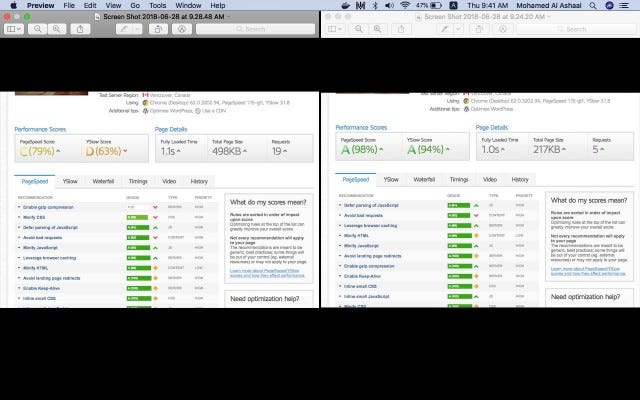
Task: Open the Apple menu
Action: tap(13, 5)
